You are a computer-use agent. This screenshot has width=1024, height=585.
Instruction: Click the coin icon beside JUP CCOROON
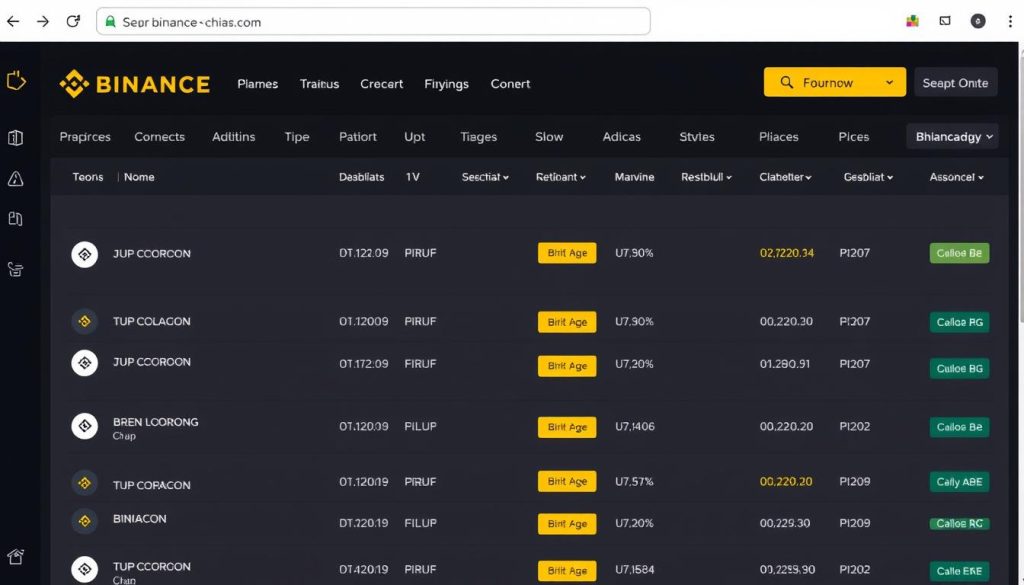pyautogui.click(x=84, y=363)
